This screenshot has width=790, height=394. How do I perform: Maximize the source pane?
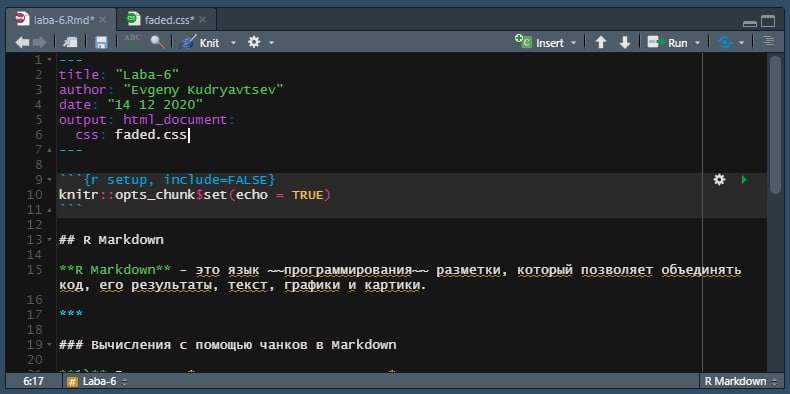click(768, 21)
